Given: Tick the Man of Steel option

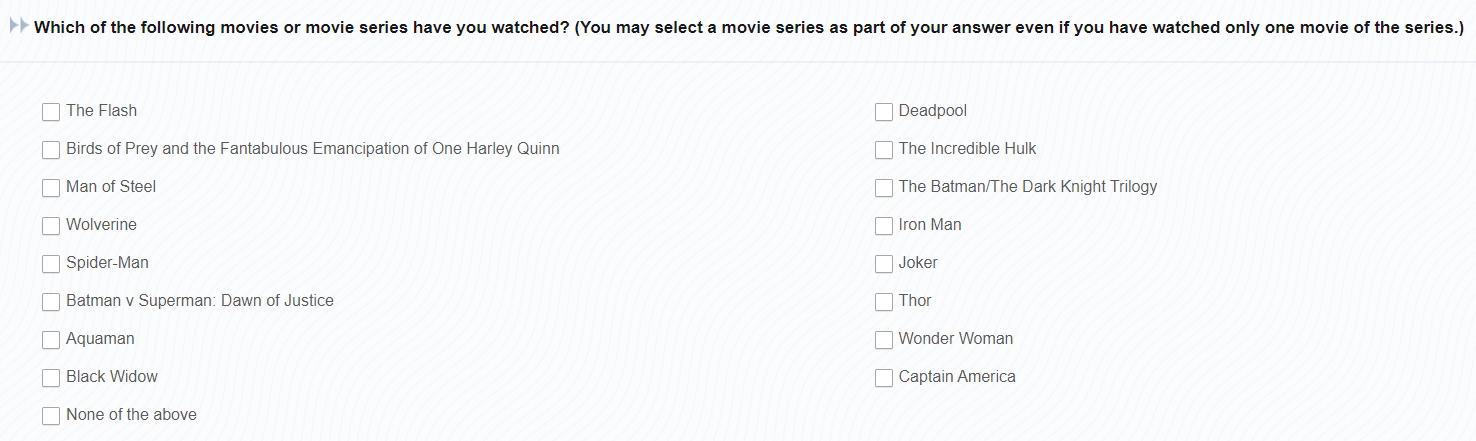Looking at the screenshot, I should tap(51, 188).
